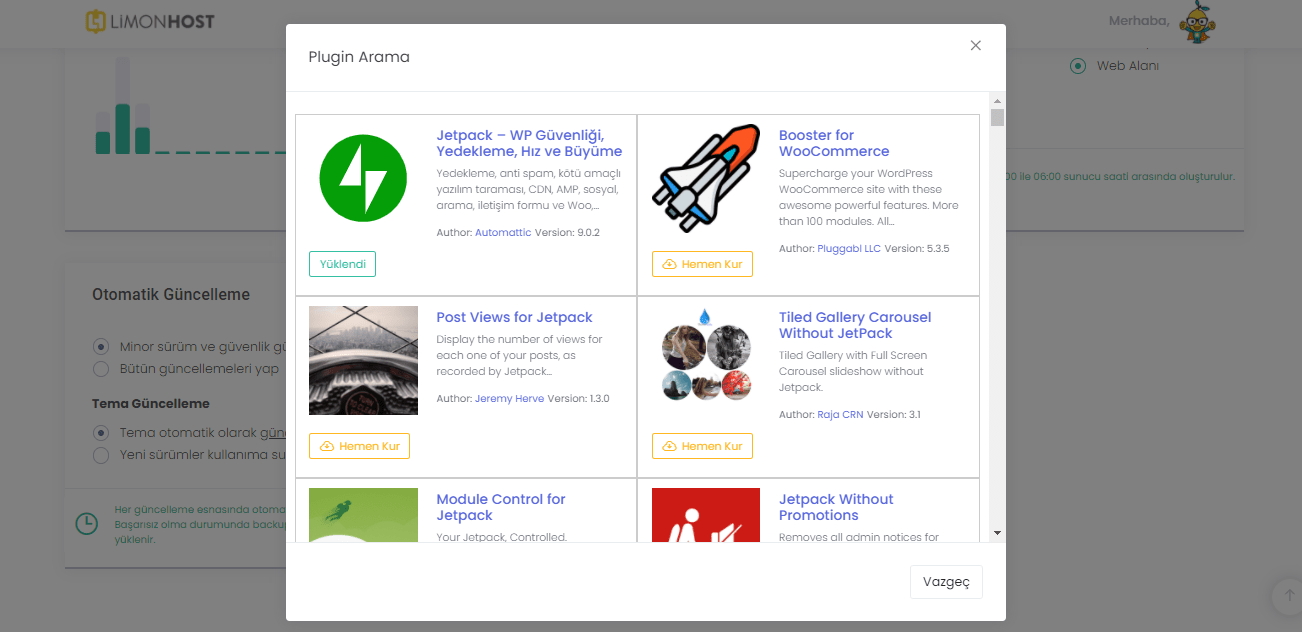Image resolution: width=1302 pixels, height=632 pixels.
Task: Open the Jetpack Without Promotions title
Action: pyautogui.click(x=836, y=507)
